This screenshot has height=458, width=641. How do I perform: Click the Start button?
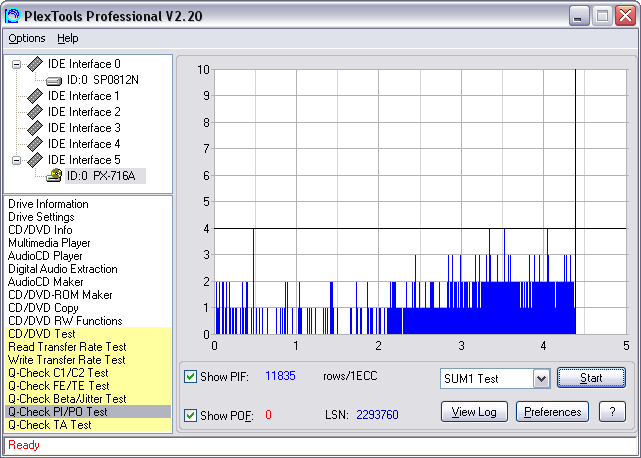tap(591, 377)
